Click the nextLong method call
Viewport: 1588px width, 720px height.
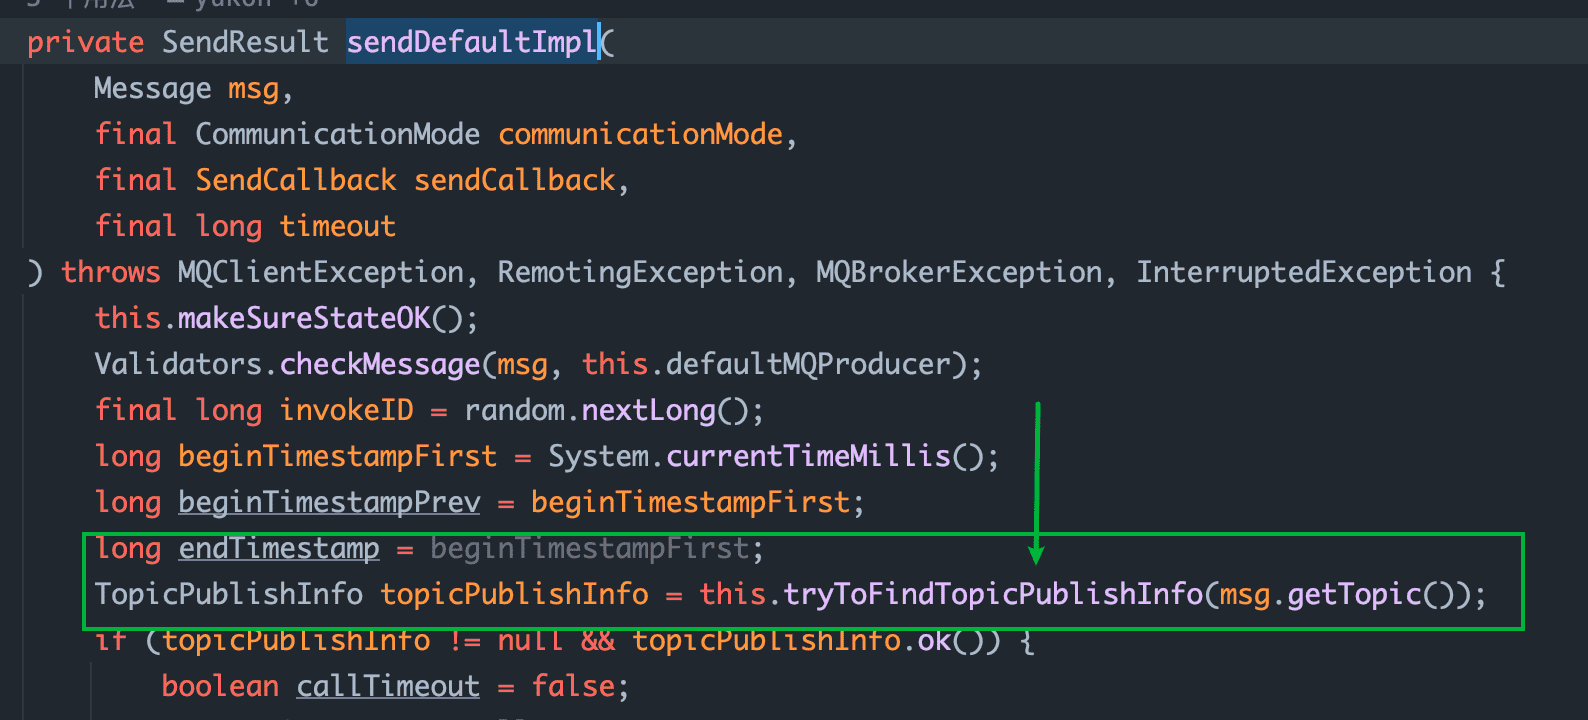click(649, 410)
